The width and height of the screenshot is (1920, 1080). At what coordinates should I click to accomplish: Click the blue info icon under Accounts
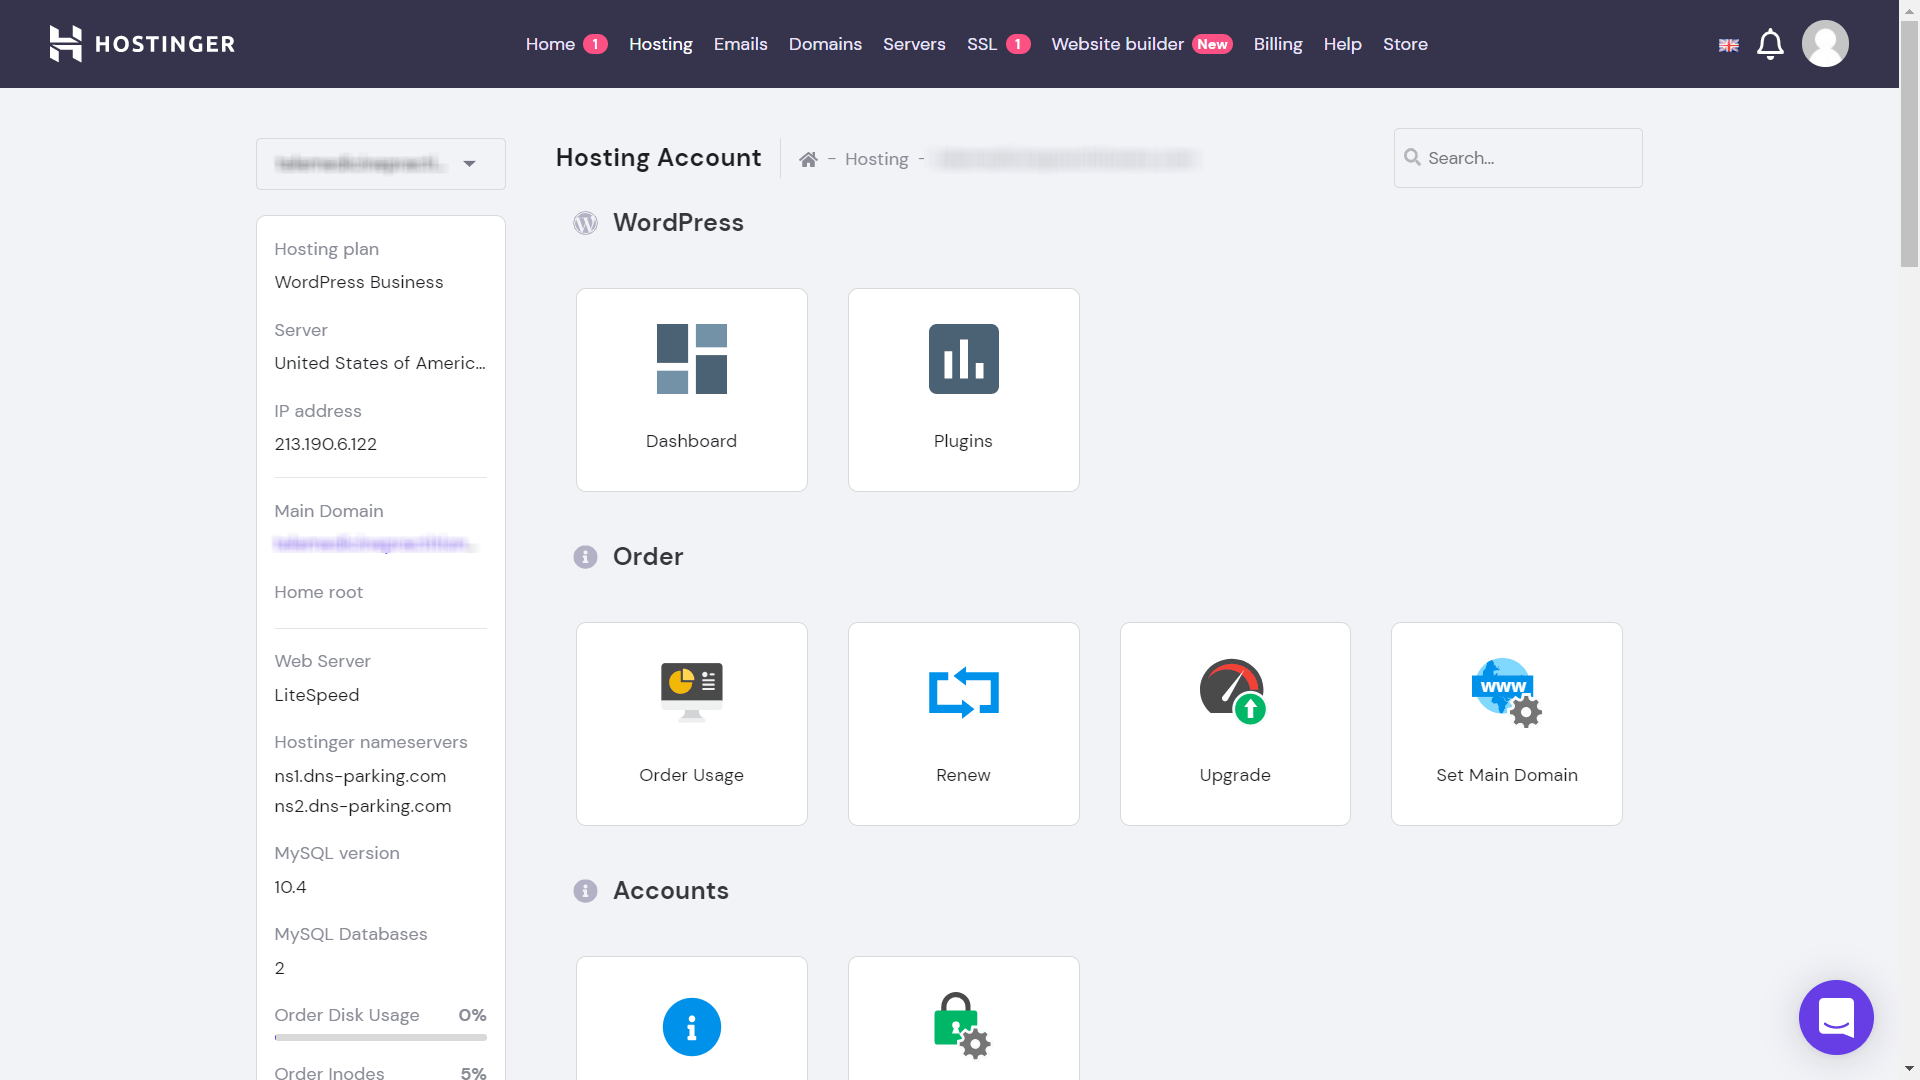(691, 1027)
